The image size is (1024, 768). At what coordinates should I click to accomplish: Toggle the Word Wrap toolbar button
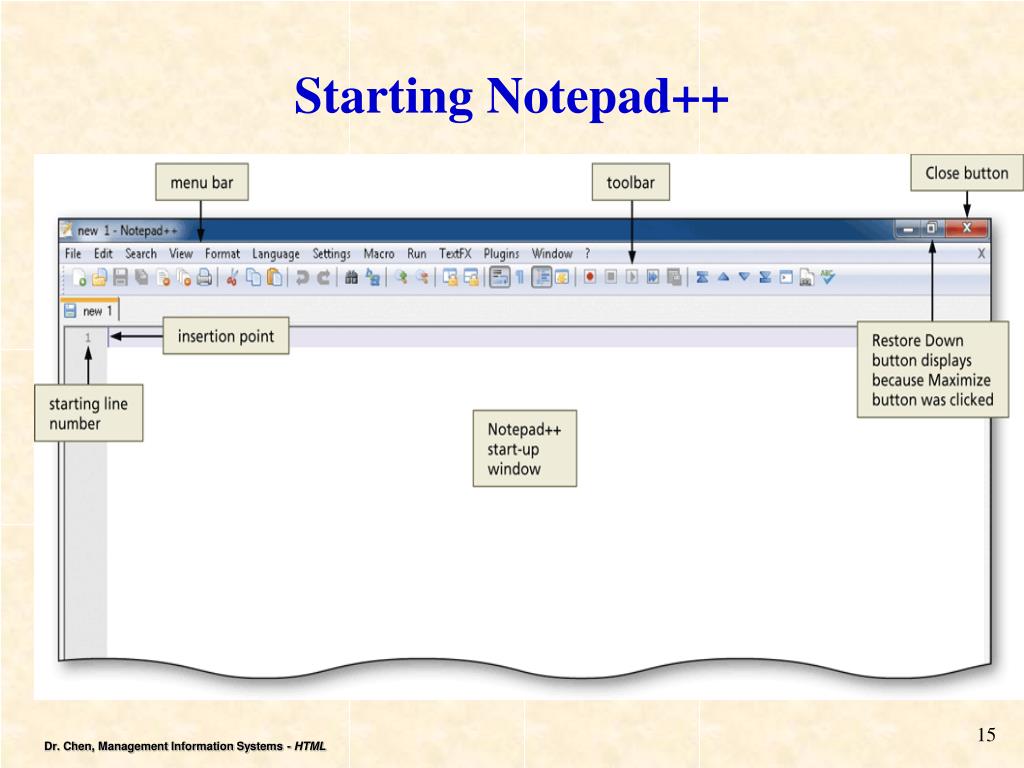500,278
